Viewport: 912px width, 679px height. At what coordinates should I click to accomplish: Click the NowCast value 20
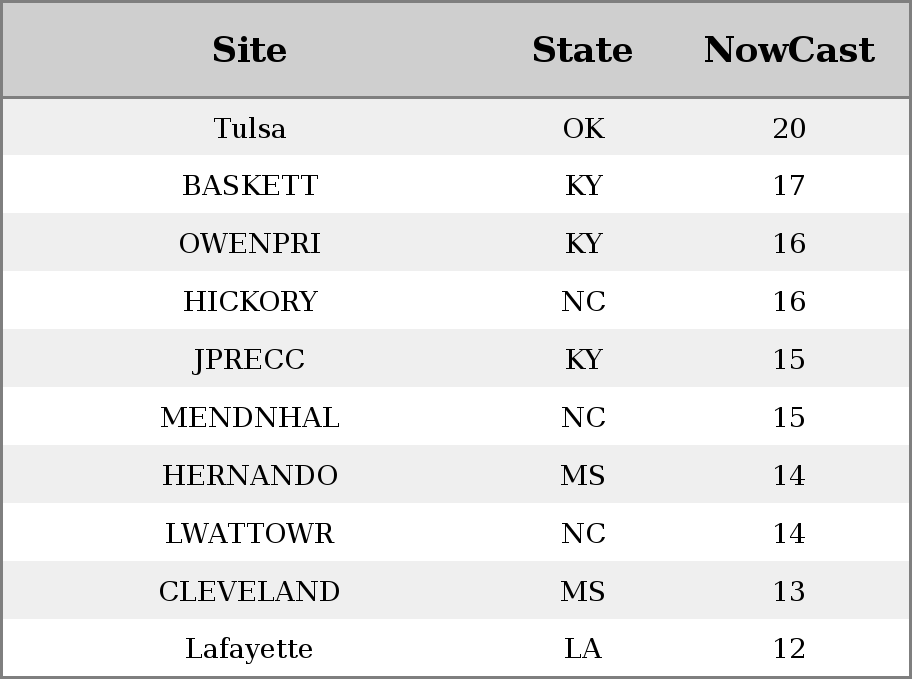(x=789, y=128)
